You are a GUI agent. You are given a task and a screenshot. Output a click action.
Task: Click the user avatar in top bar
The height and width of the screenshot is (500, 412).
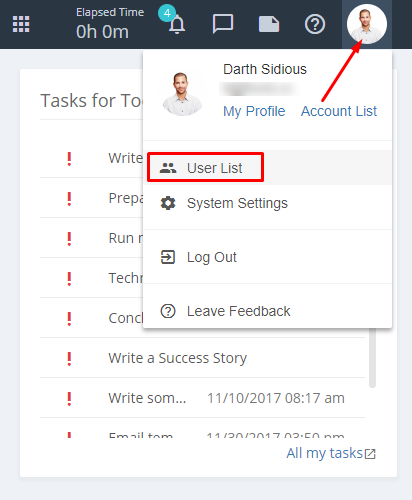(x=367, y=24)
